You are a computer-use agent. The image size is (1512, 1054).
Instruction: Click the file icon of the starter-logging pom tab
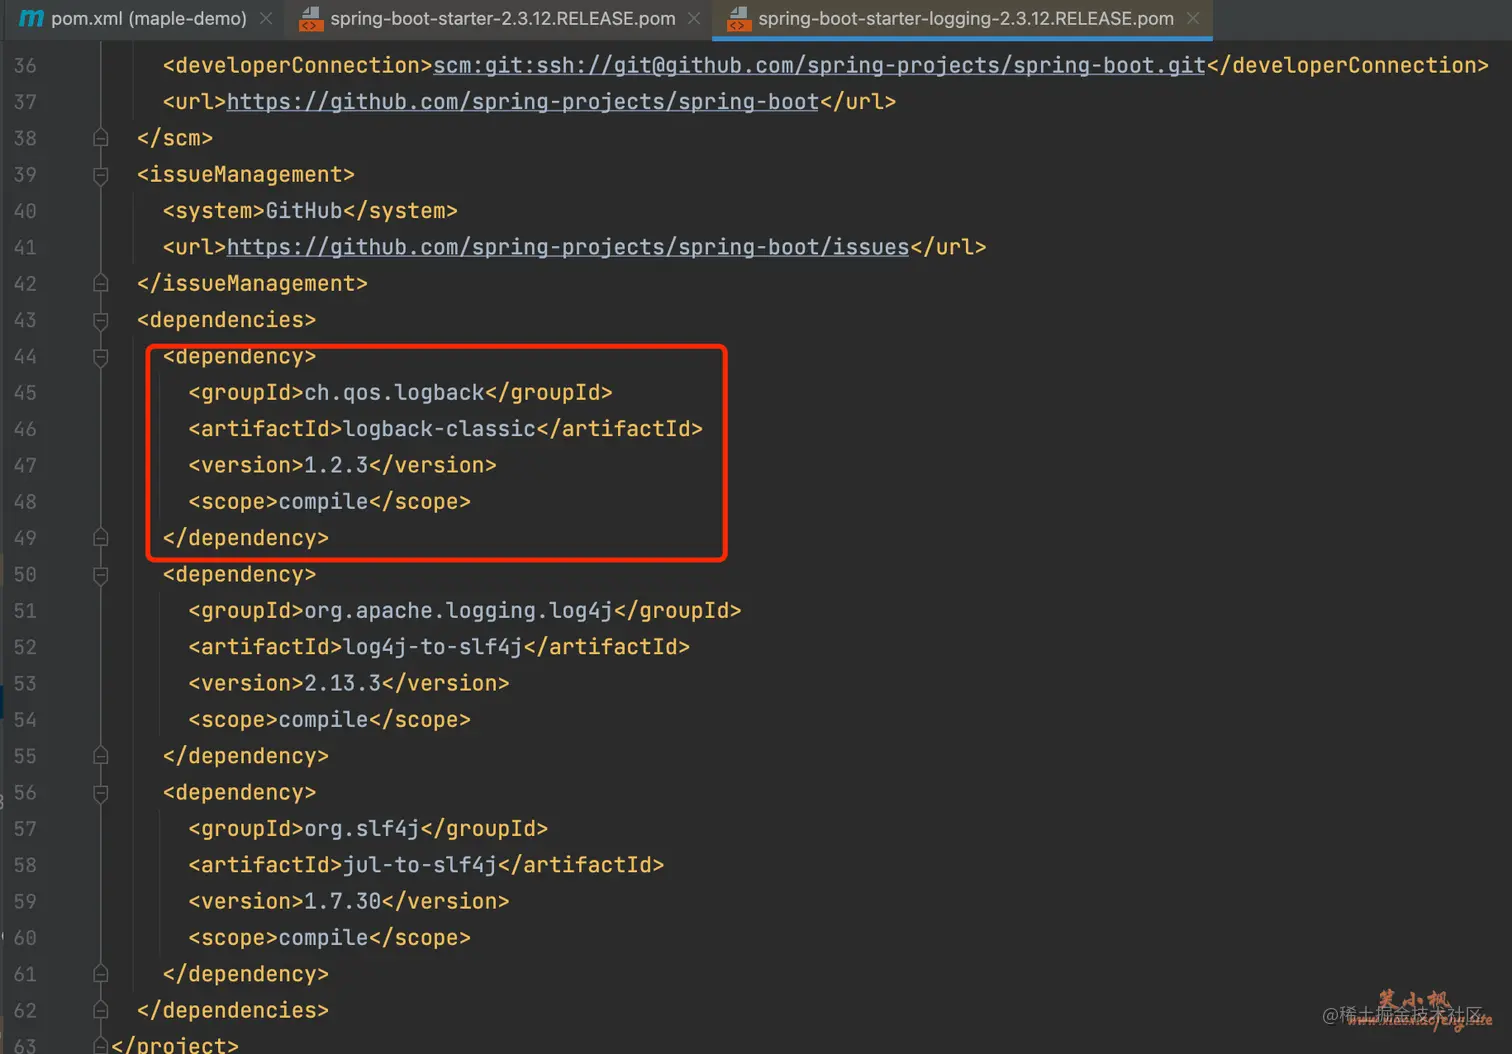[739, 18]
